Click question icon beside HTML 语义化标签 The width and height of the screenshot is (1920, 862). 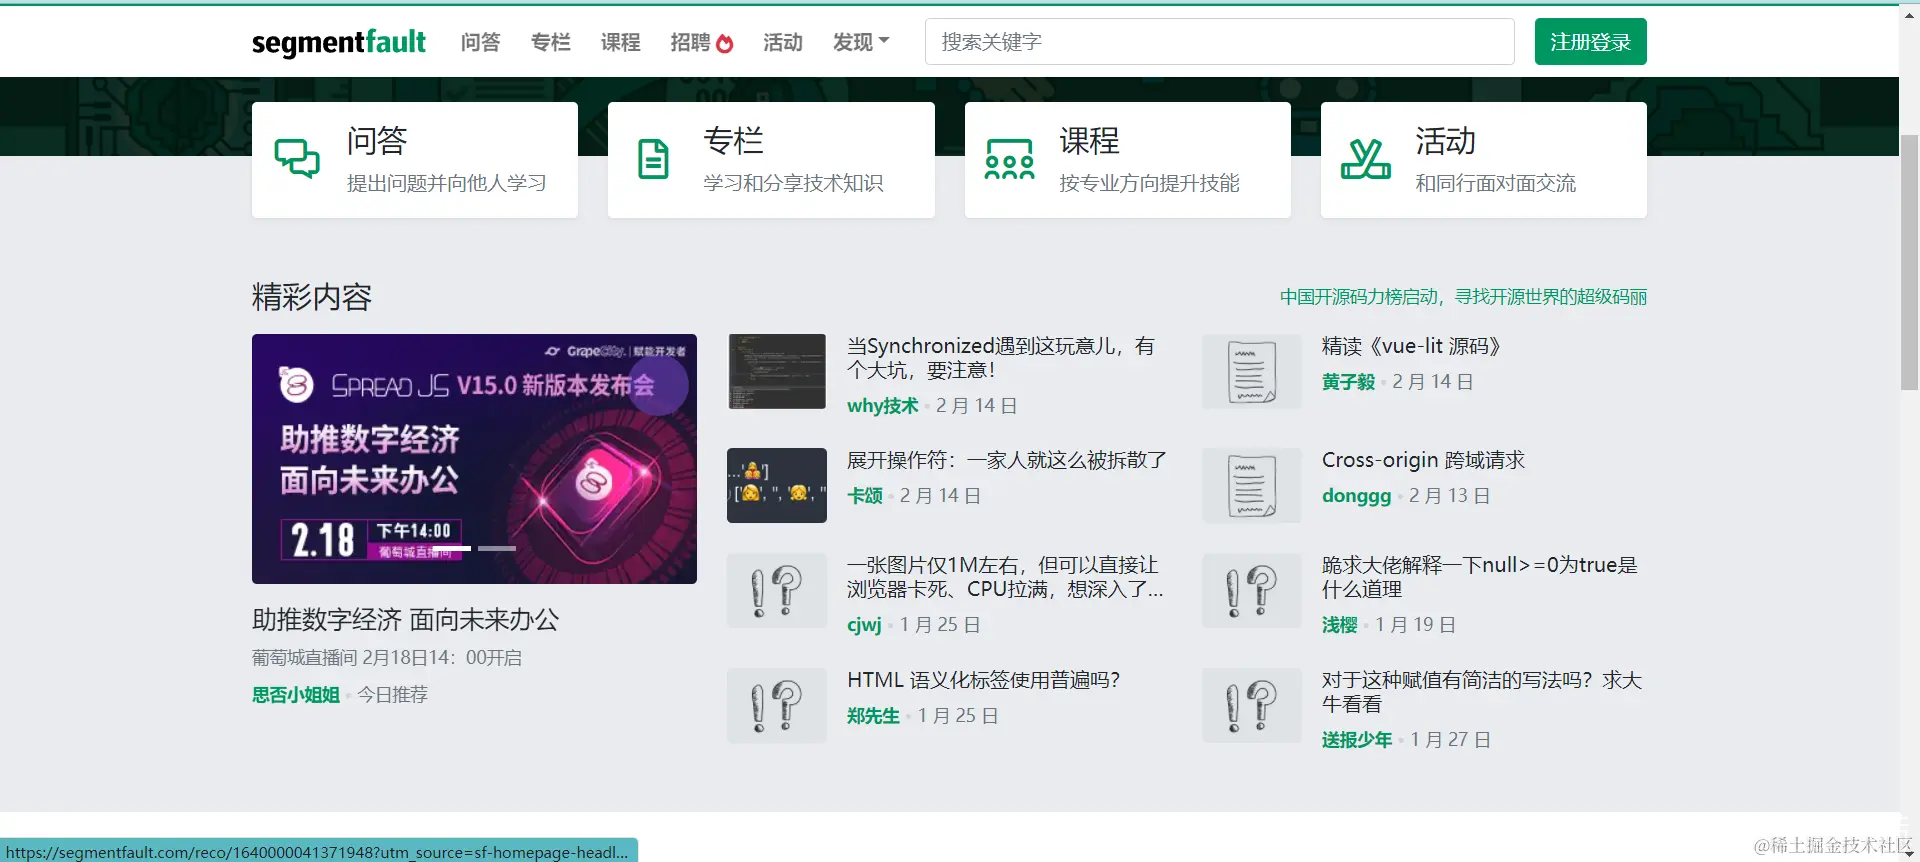point(777,705)
